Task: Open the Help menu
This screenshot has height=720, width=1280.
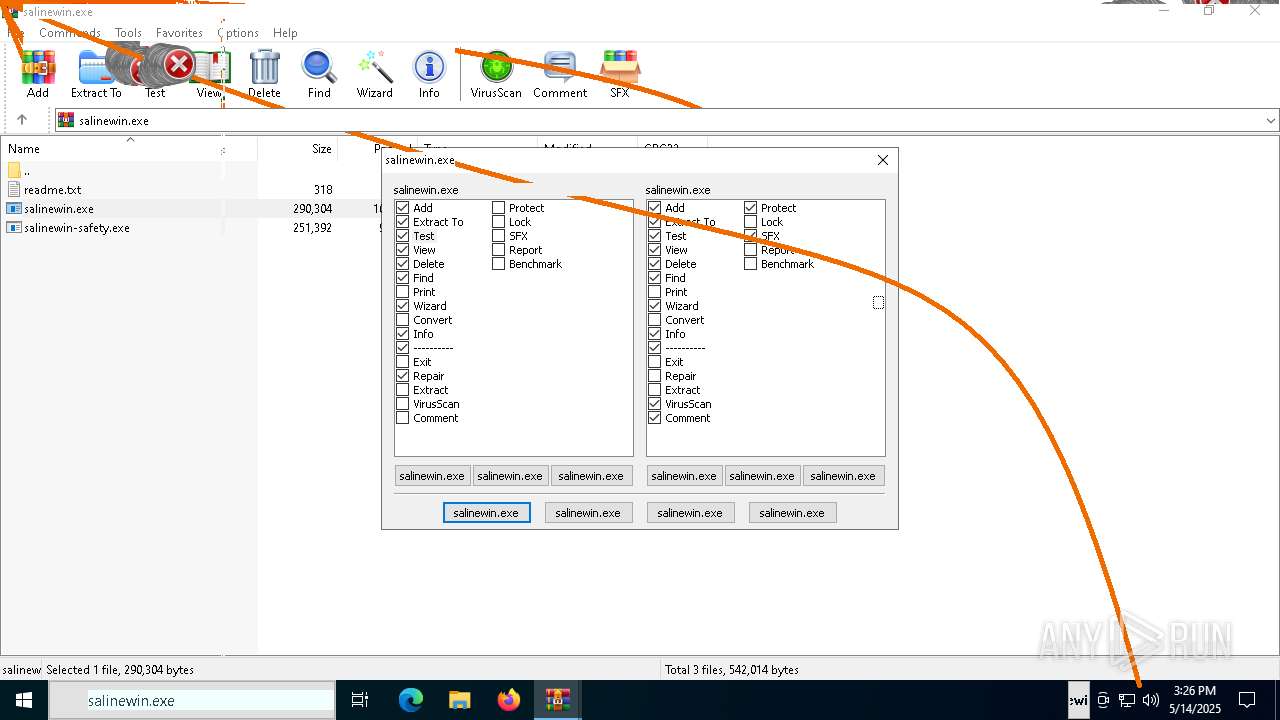Action: tap(285, 33)
